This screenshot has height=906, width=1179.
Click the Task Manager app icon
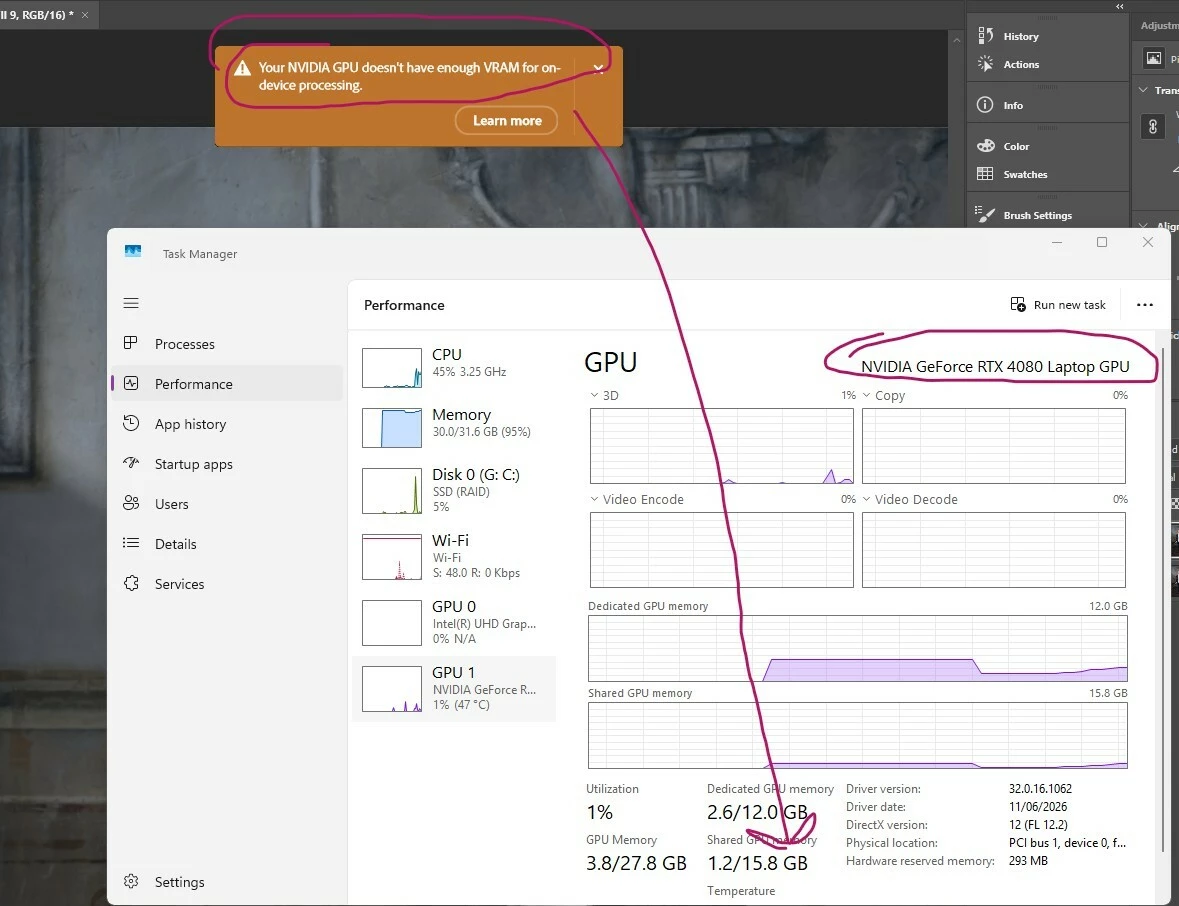click(133, 251)
